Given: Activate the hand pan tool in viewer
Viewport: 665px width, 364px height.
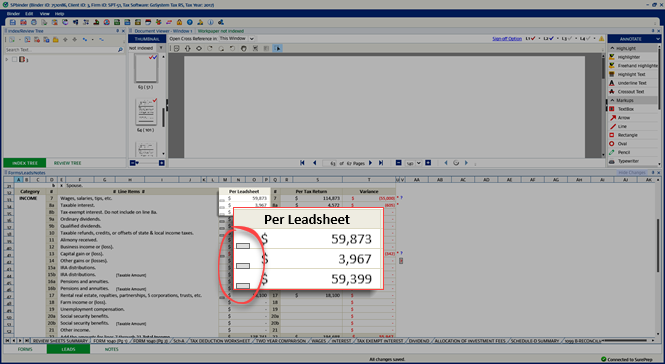Looking at the screenshot, I should (243, 48).
